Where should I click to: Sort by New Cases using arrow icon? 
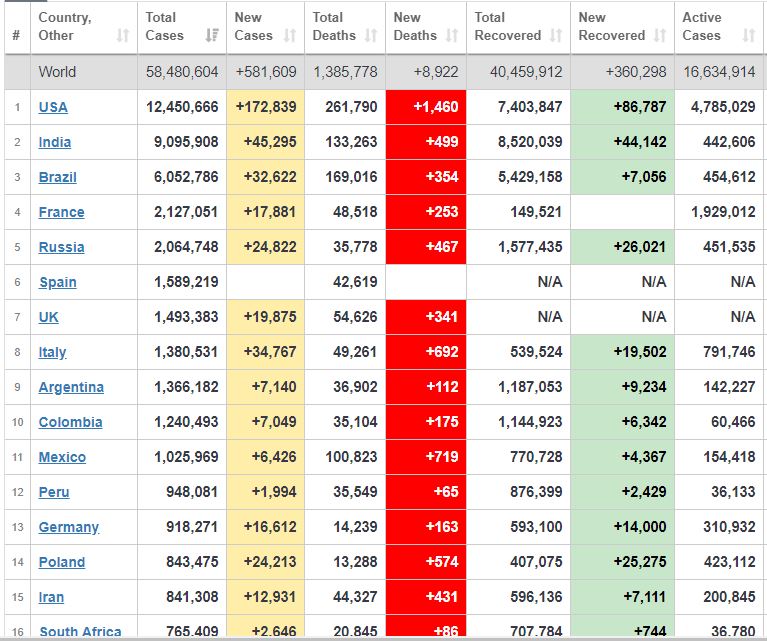(x=290, y=36)
